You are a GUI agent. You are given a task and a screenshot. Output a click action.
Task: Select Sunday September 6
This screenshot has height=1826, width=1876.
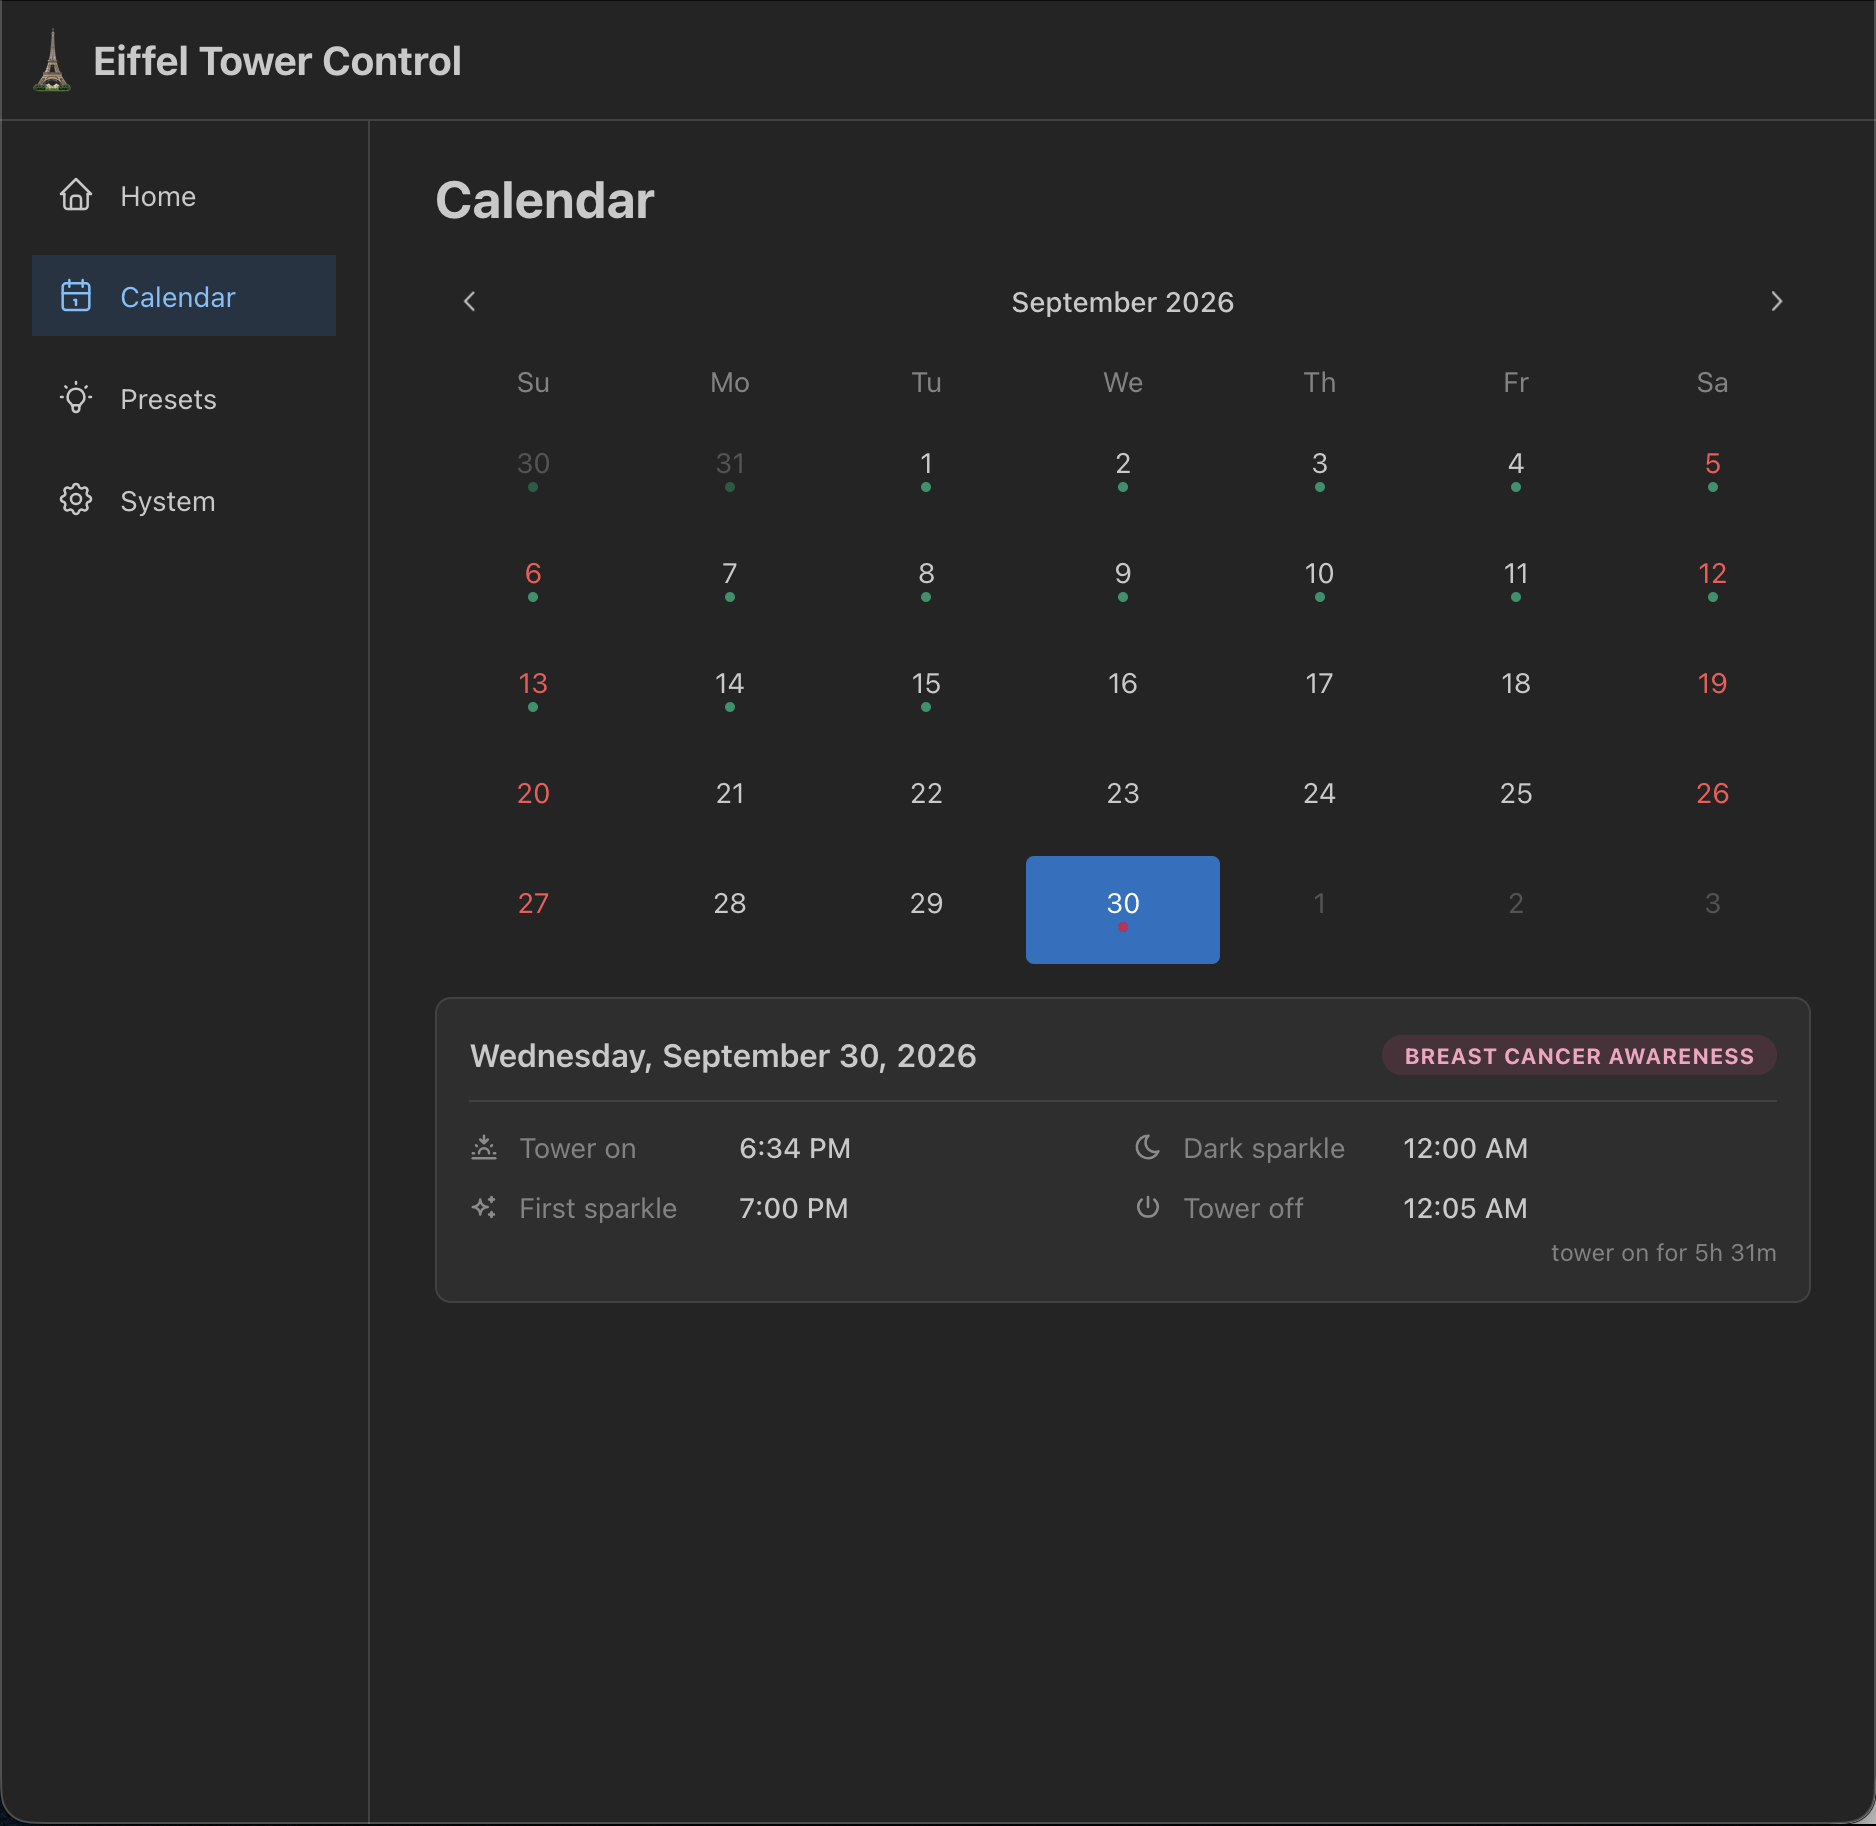533,580
